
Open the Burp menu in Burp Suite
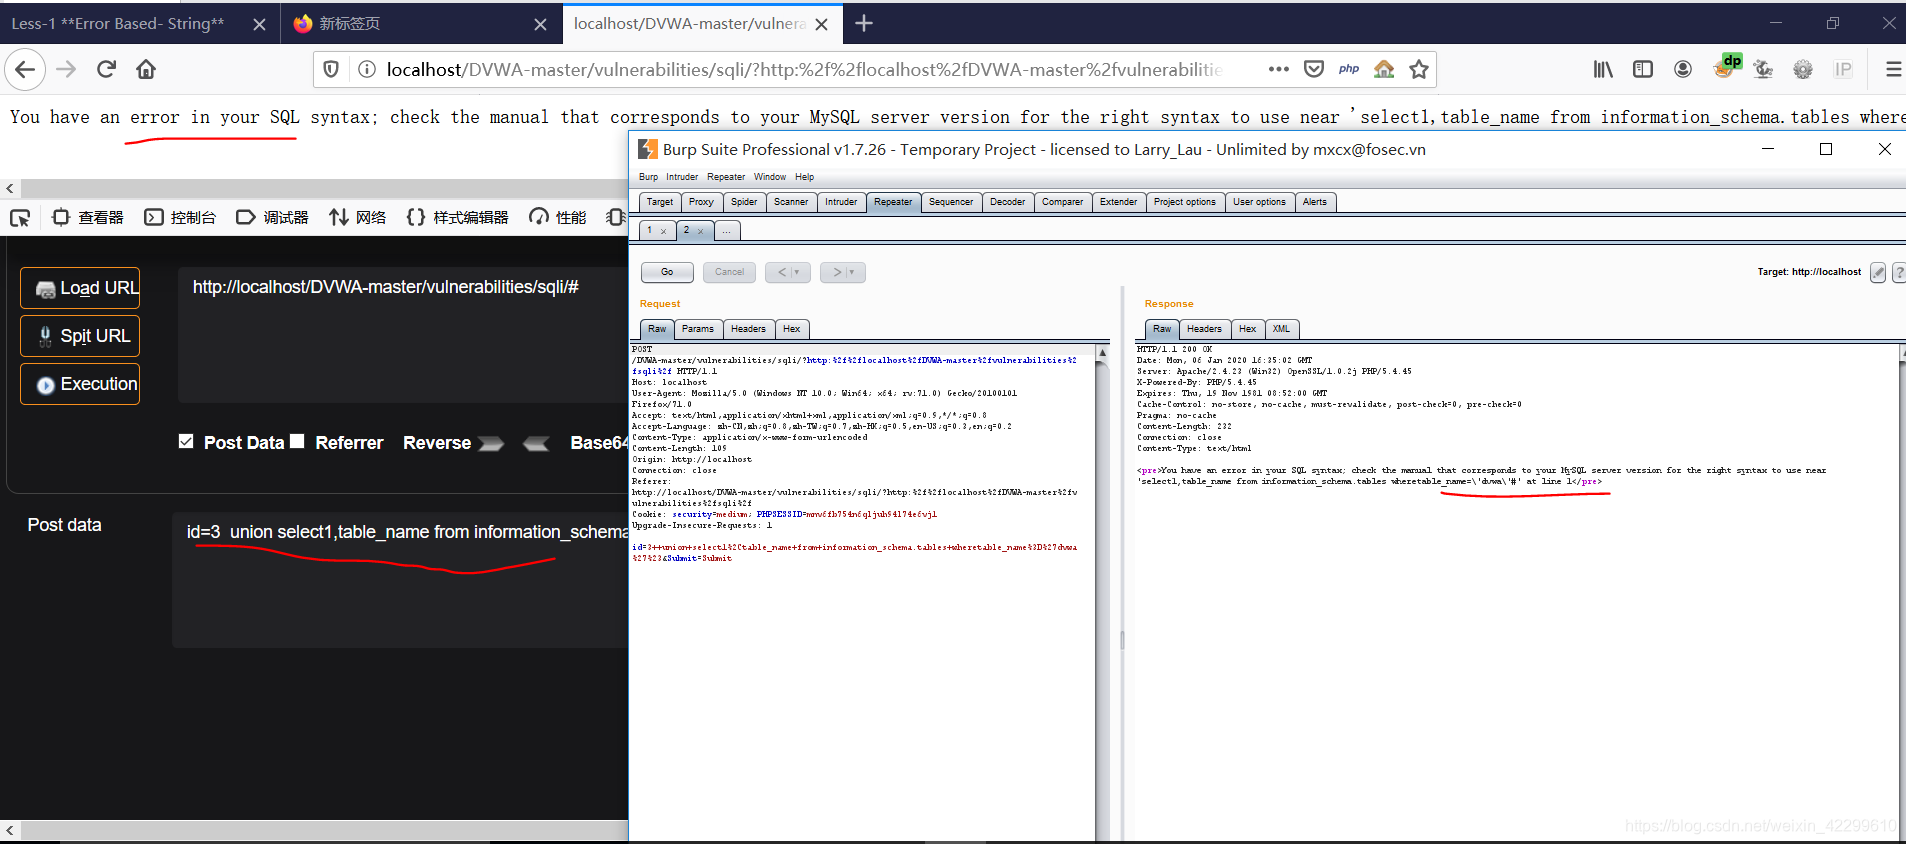[648, 177]
